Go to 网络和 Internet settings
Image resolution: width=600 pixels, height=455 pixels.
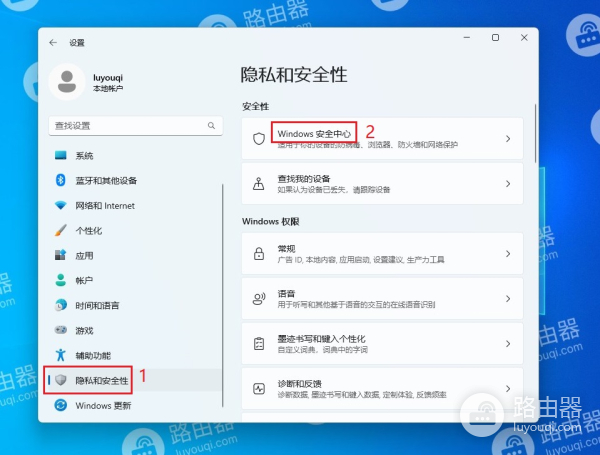pyautogui.click(x=105, y=206)
